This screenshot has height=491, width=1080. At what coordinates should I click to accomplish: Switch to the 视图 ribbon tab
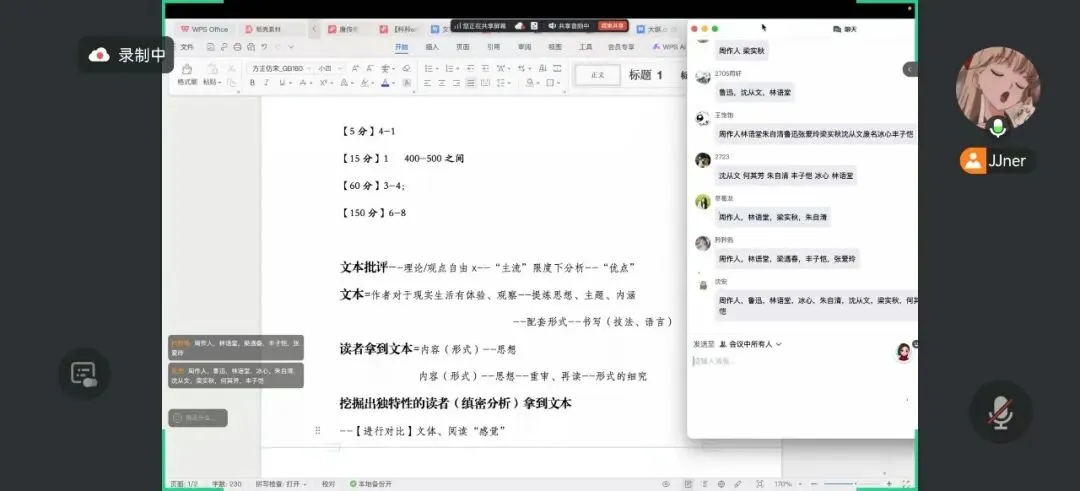coord(555,47)
